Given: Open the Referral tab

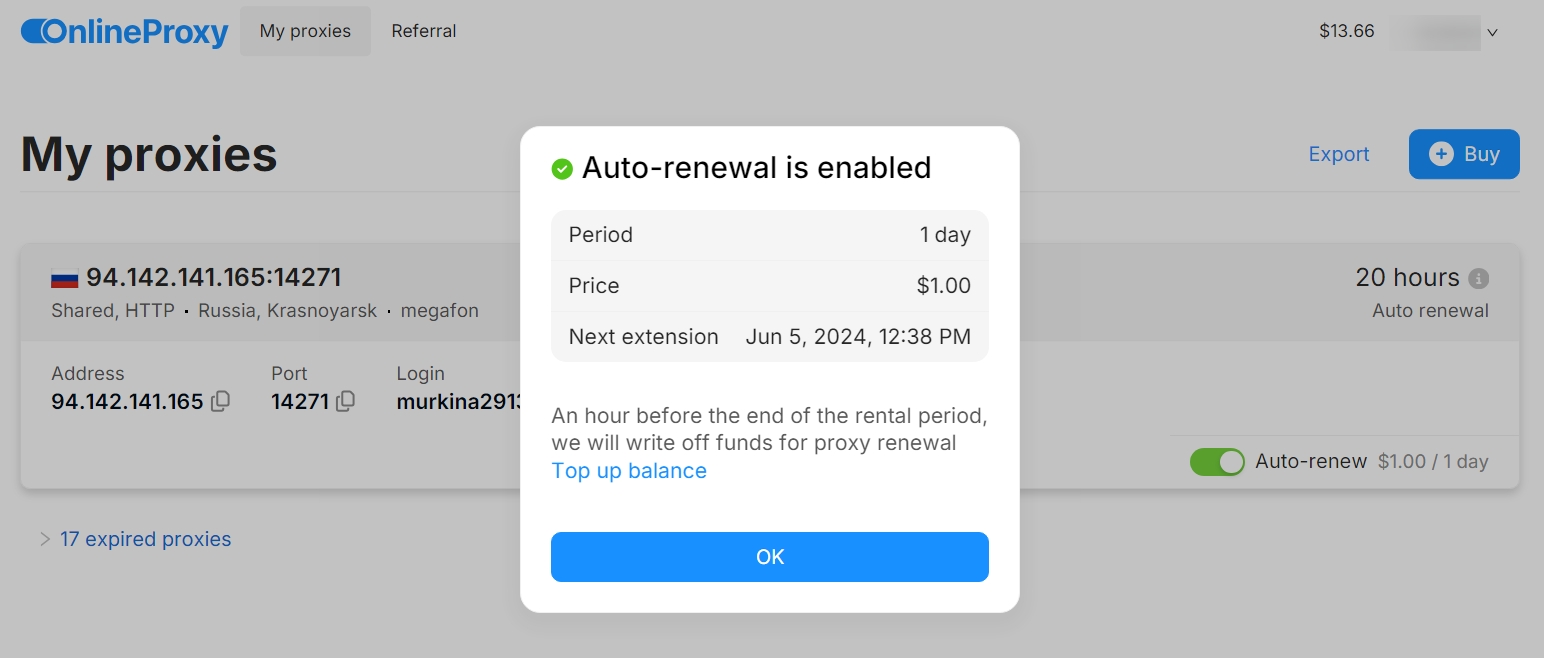Looking at the screenshot, I should 424,31.
